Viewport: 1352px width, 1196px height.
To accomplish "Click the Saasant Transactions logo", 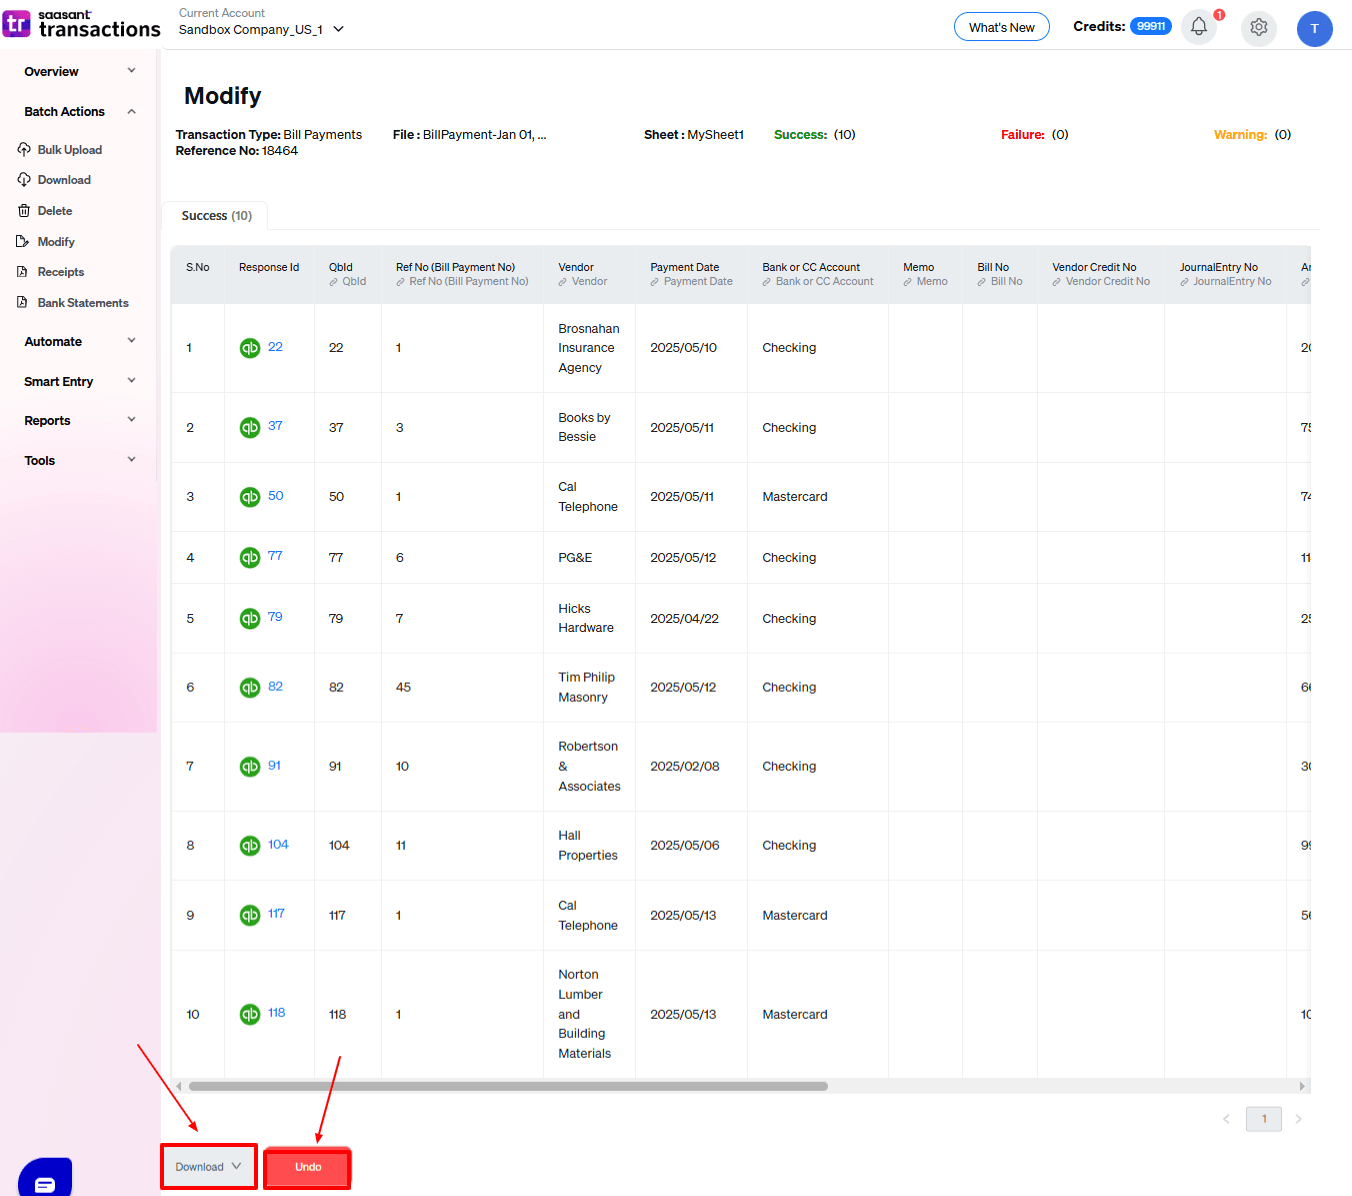I will [82, 24].
